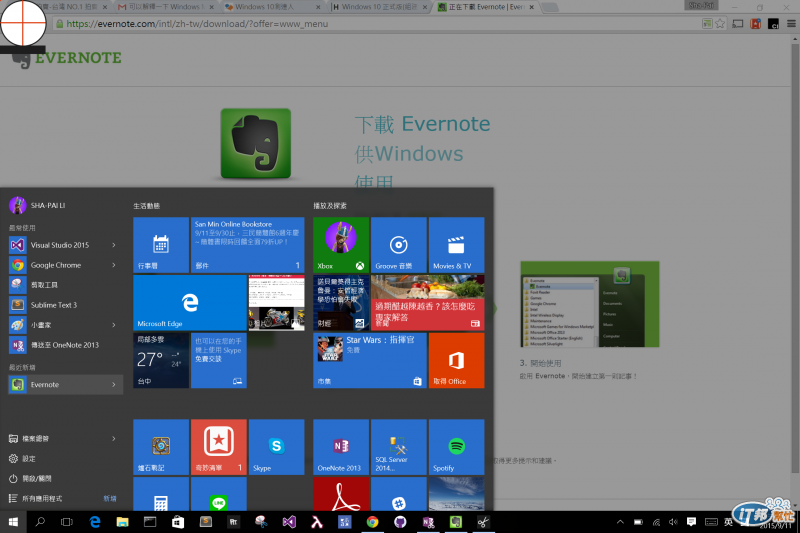Show hidden system tray icons
Screen dimensions: 800x533
click(620, 522)
